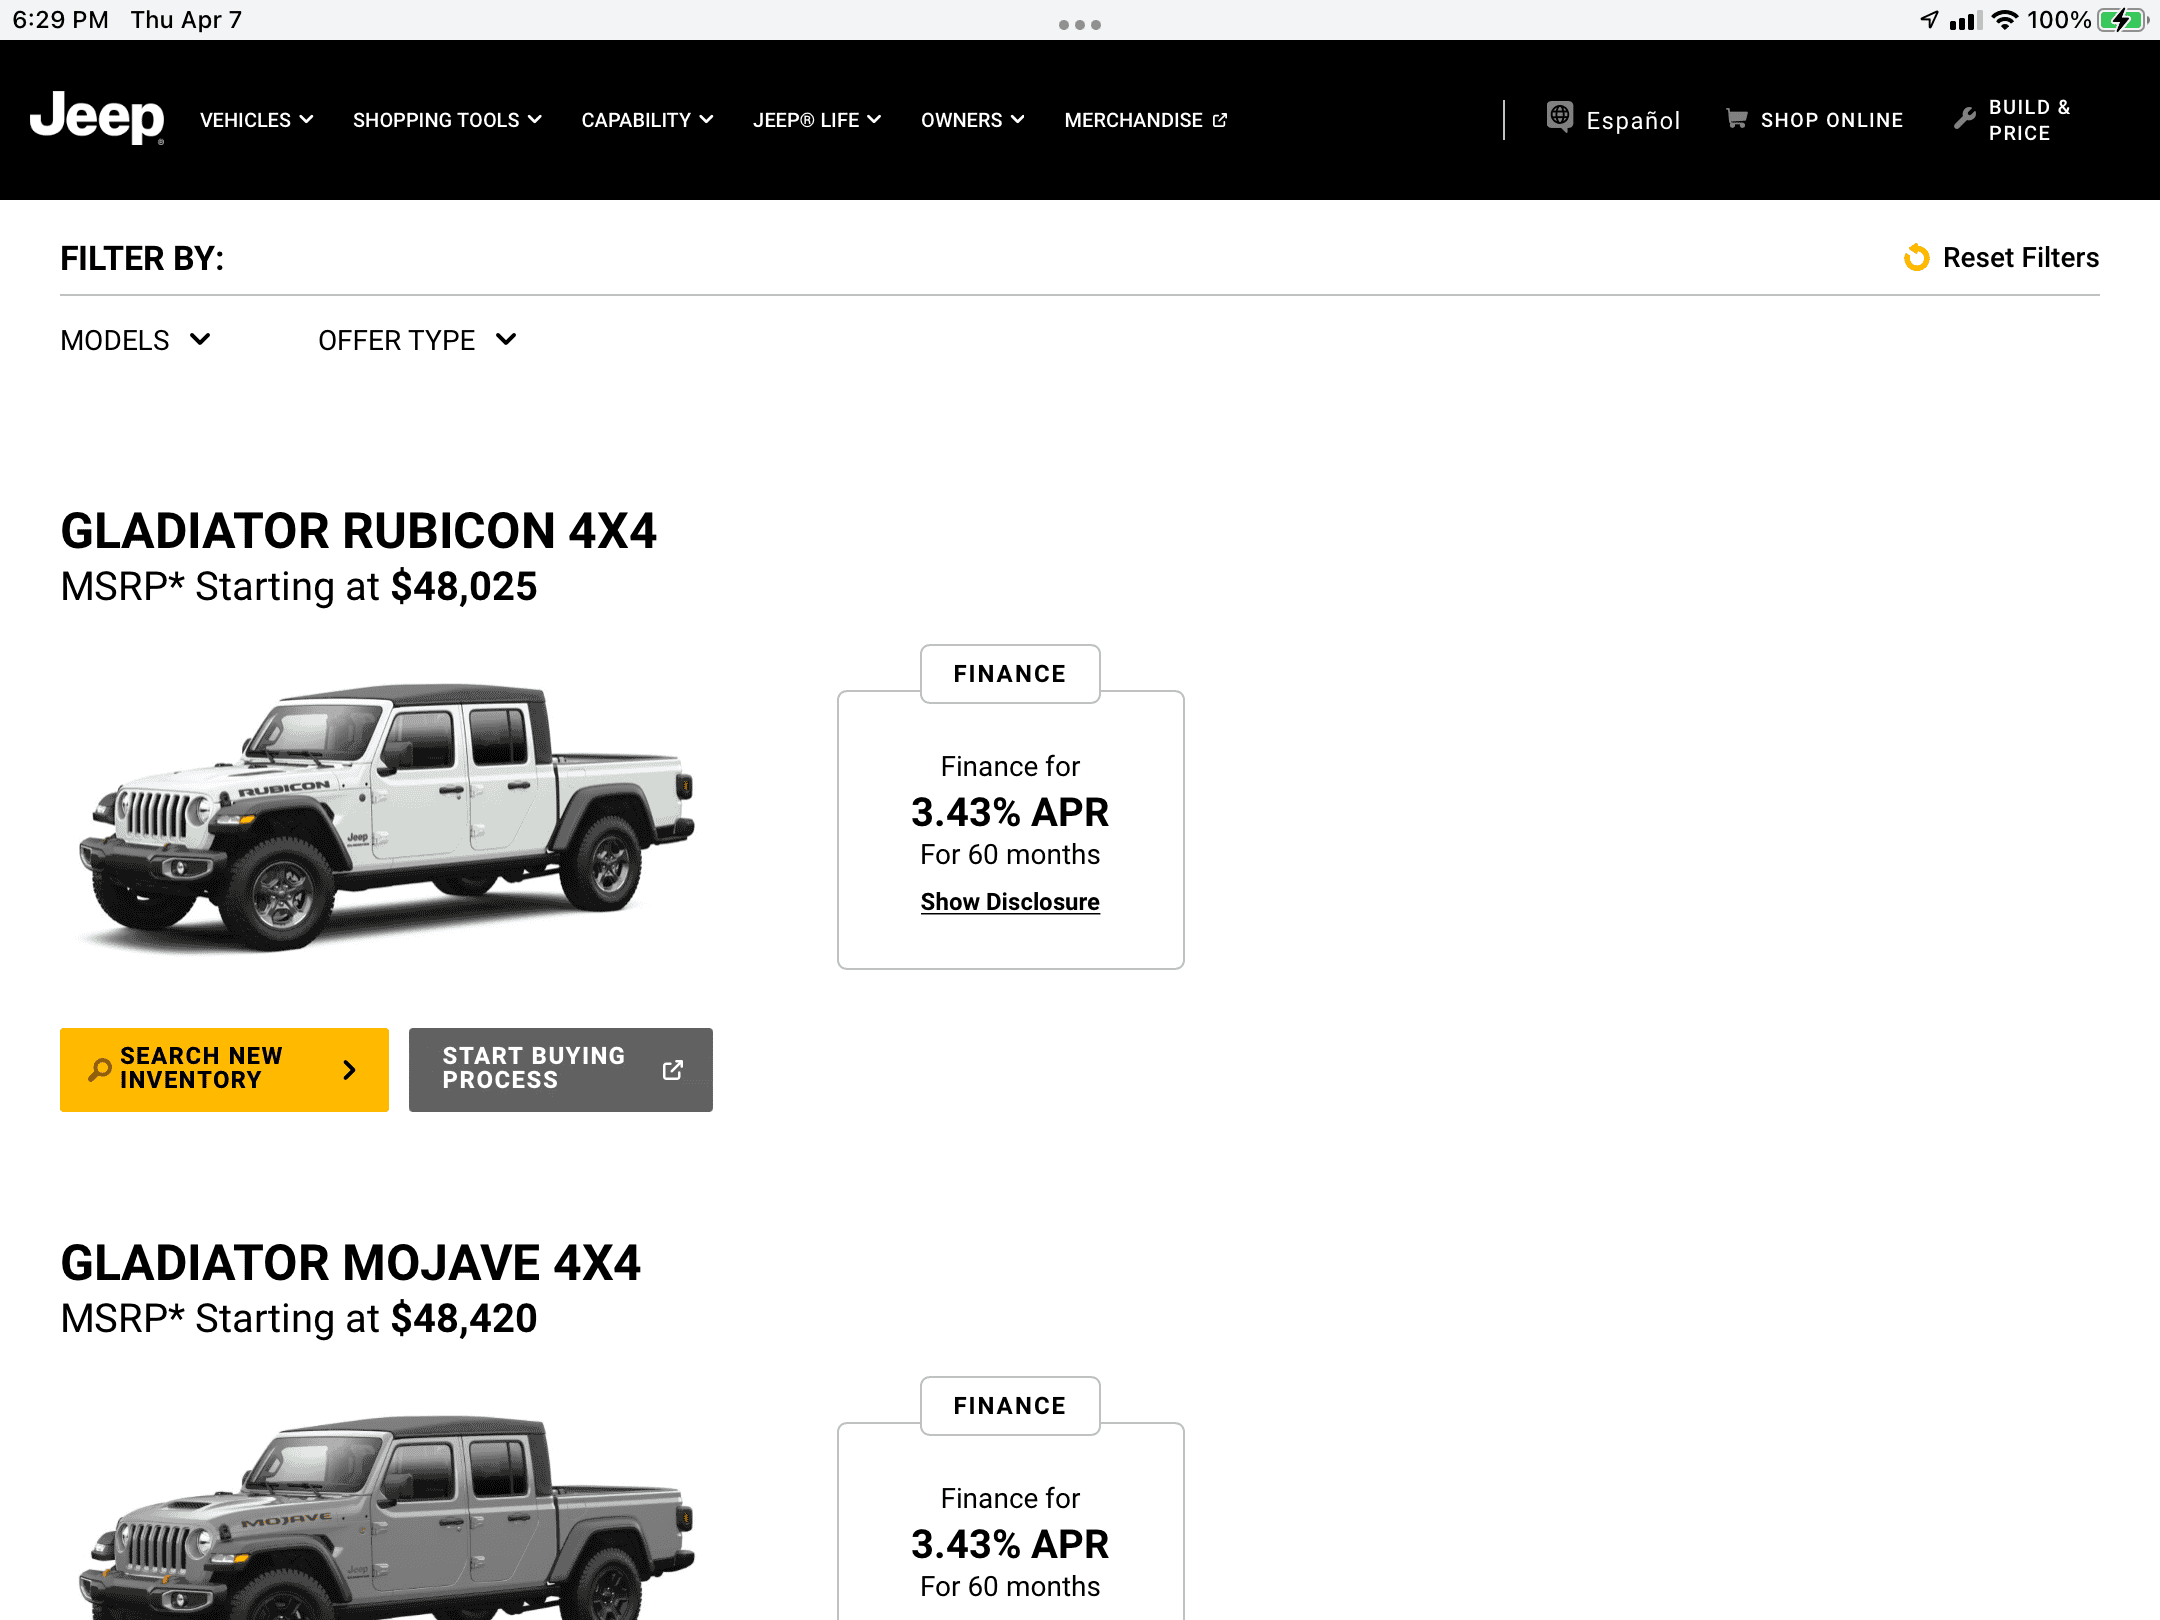The image size is (2160, 1620).
Task: Click the Vehicles menu chevron
Action: 306,120
